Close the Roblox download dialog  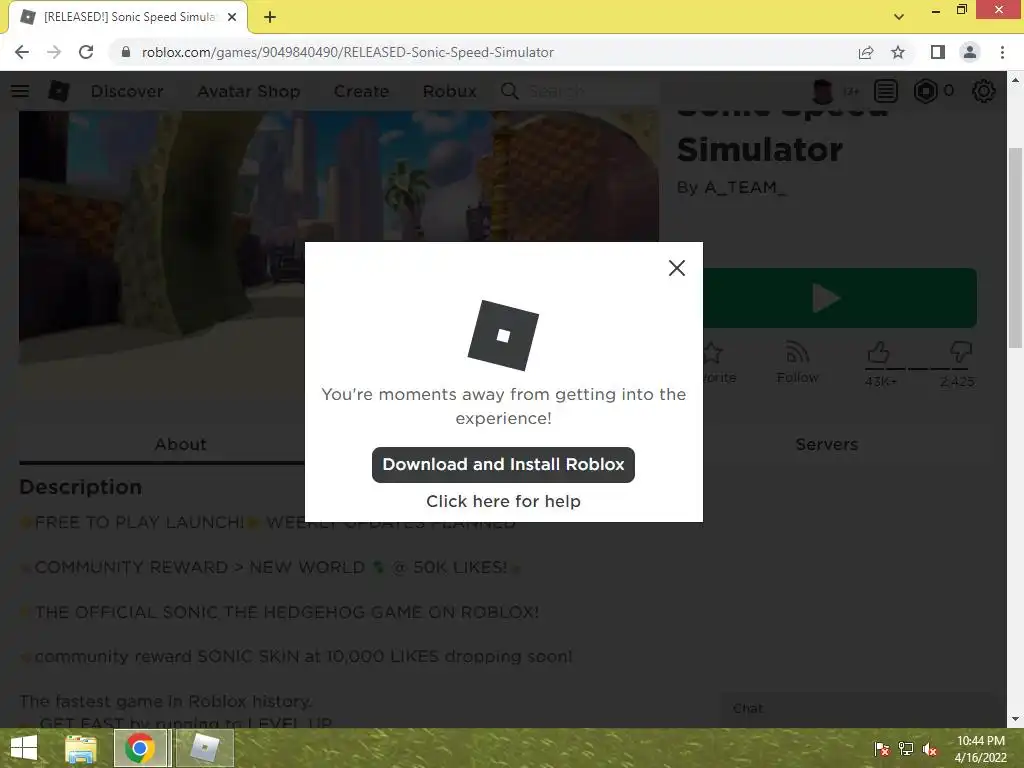point(677,268)
